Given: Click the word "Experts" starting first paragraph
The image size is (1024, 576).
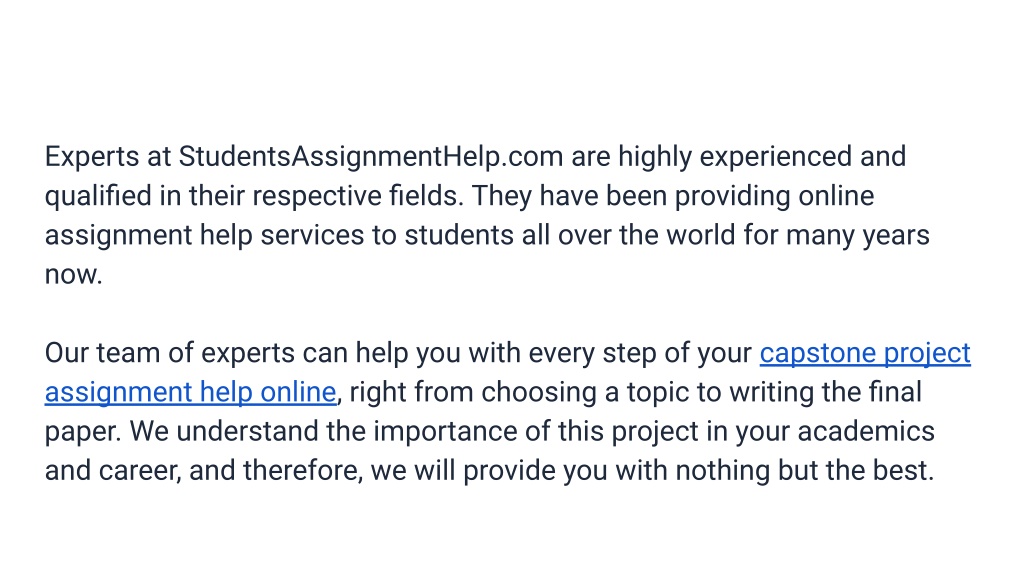Looking at the screenshot, I should [x=92, y=157].
